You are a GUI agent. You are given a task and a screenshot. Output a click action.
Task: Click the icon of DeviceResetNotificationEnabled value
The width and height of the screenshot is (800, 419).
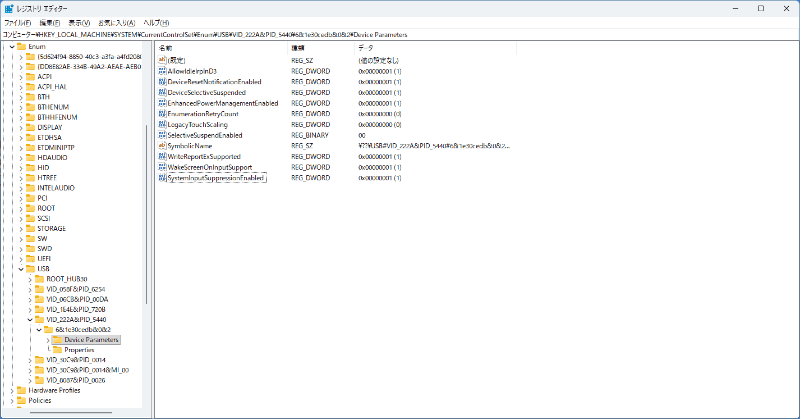pyautogui.click(x=162, y=82)
